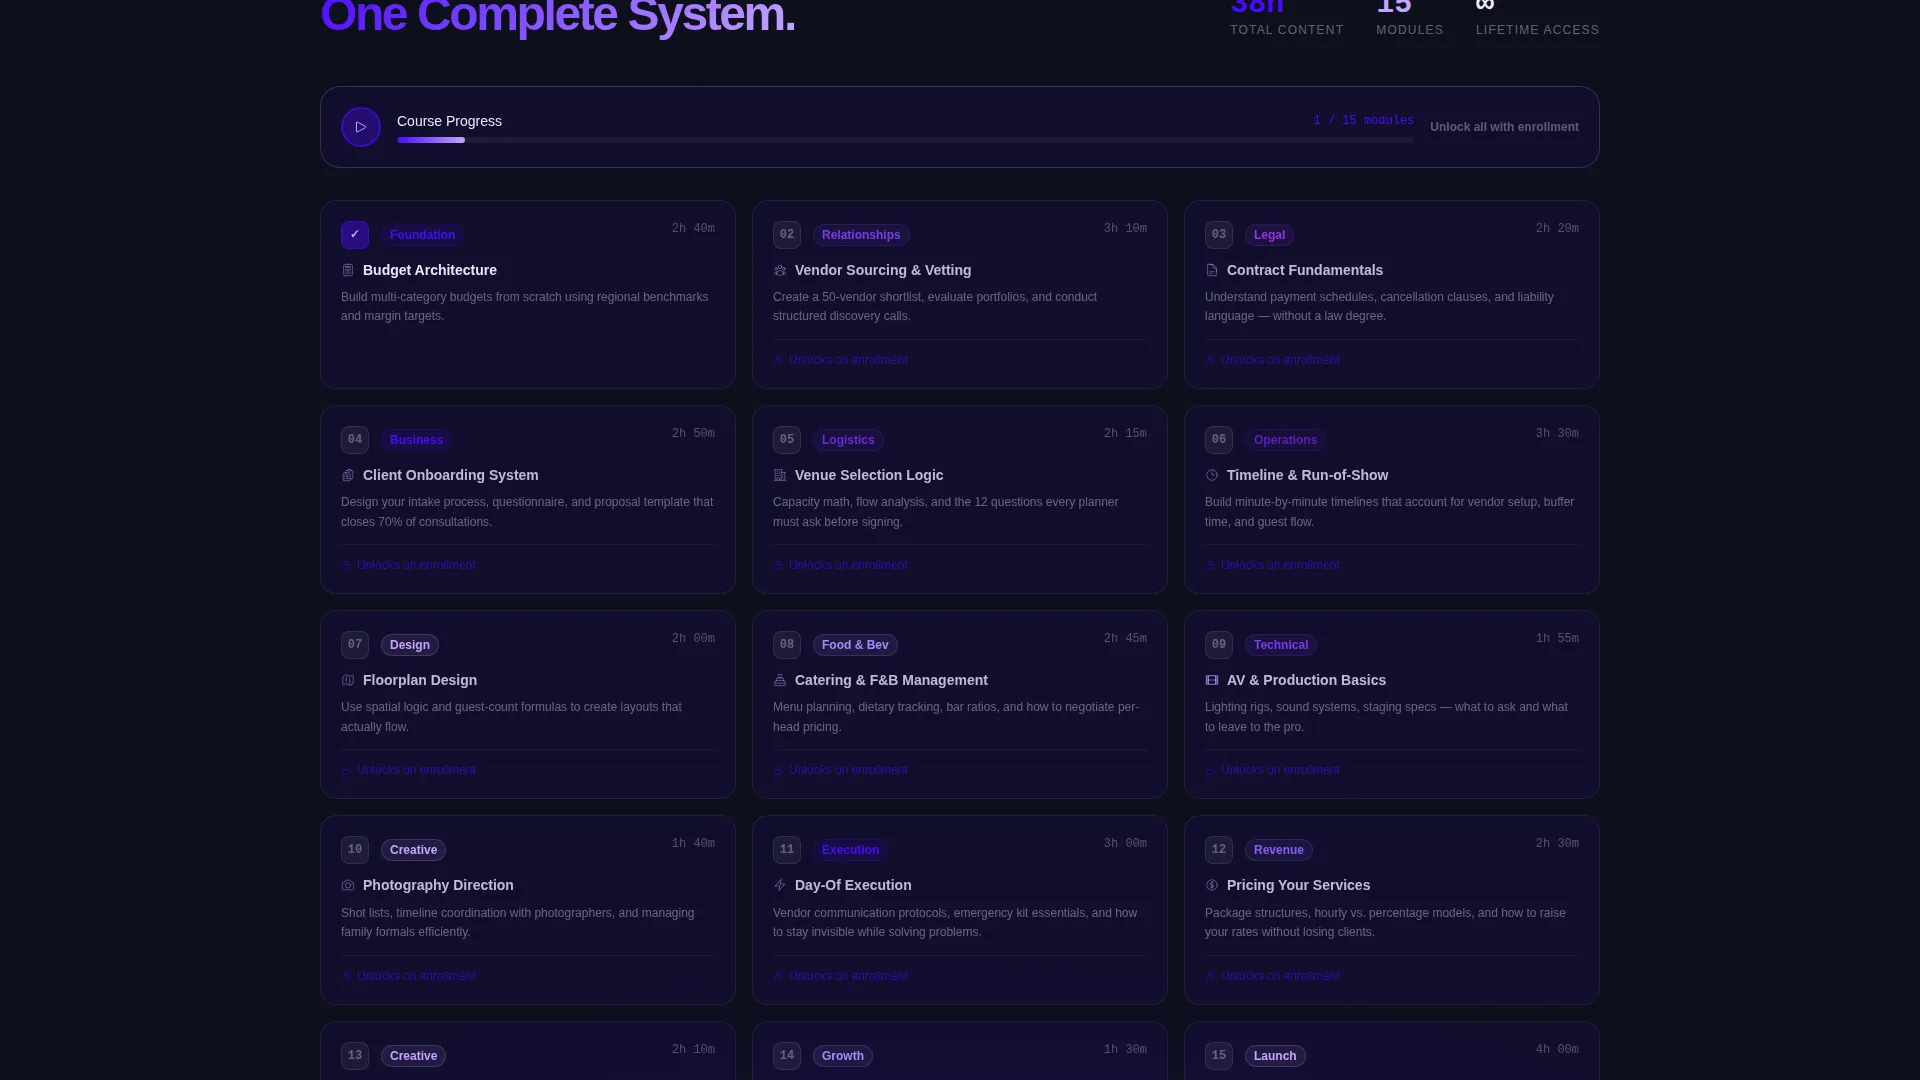
Task: Click the lock icon under Floorplan Design
Action: [346, 771]
